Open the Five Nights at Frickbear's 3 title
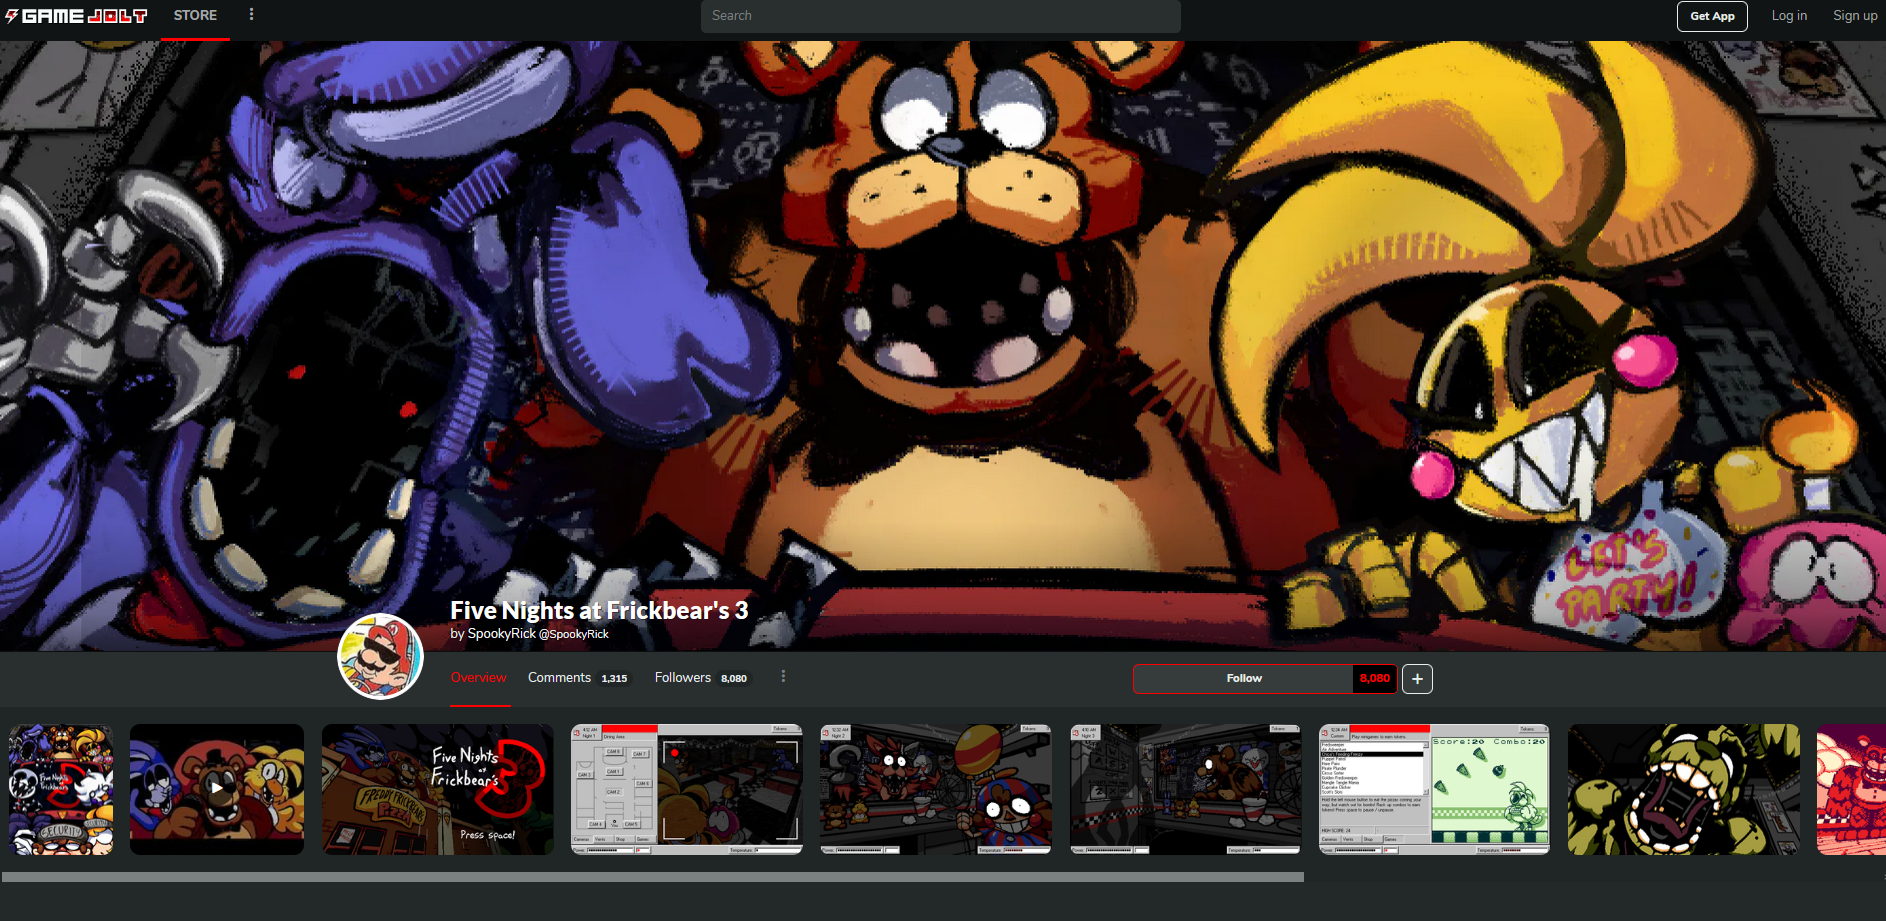1886x921 pixels. pos(599,610)
